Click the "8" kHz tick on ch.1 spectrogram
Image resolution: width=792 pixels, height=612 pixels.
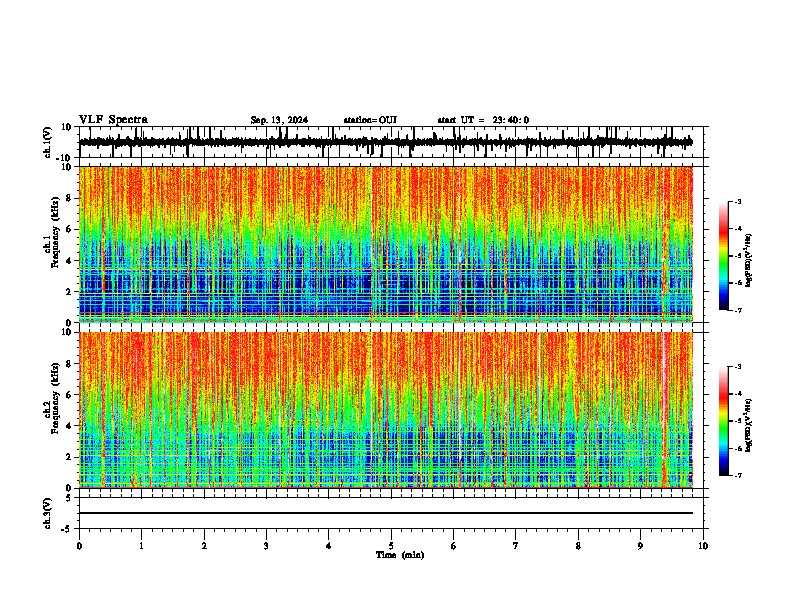(x=70, y=198)
